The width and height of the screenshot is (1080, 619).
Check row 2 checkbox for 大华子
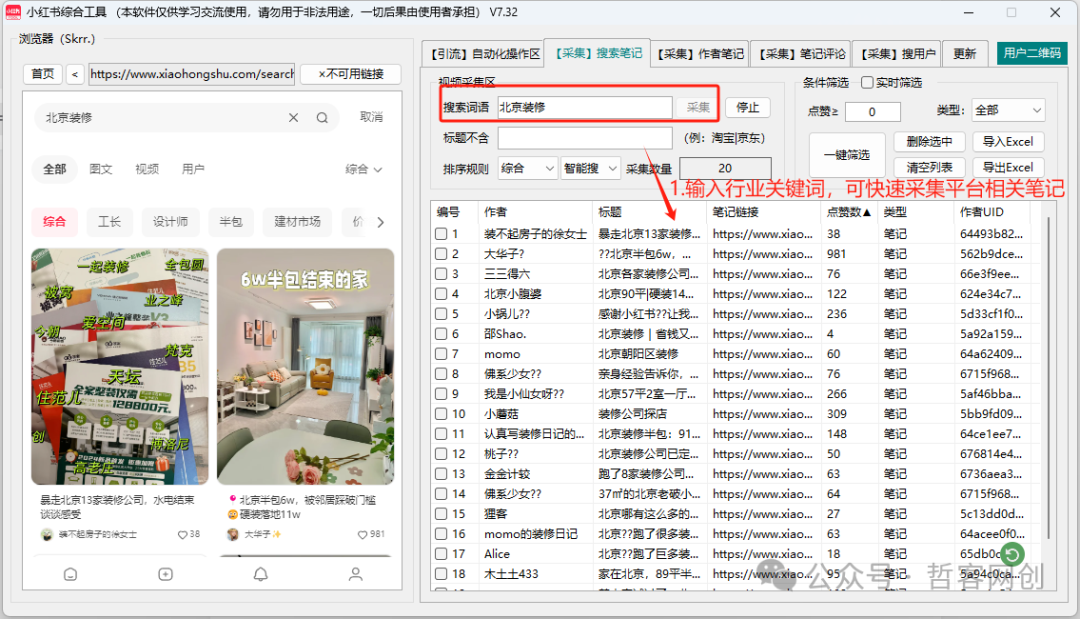pos(442,254)
